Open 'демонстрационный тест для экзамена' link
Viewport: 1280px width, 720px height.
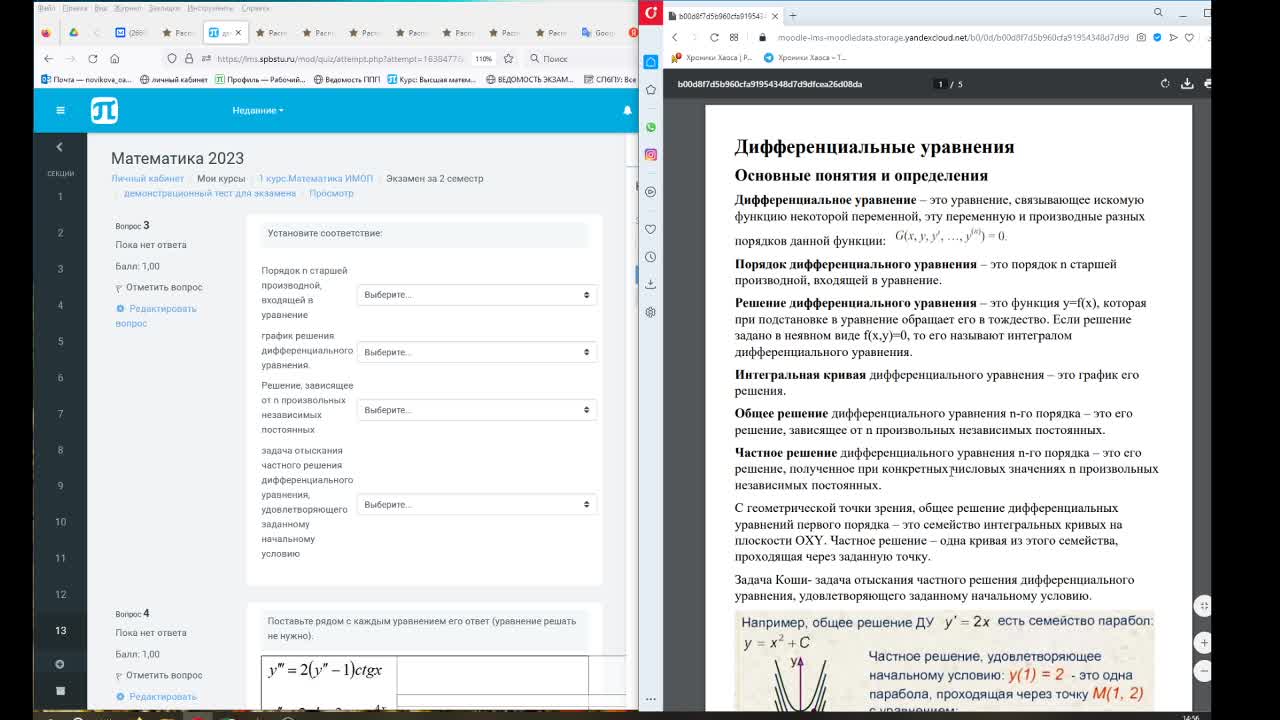pos(210,193)
